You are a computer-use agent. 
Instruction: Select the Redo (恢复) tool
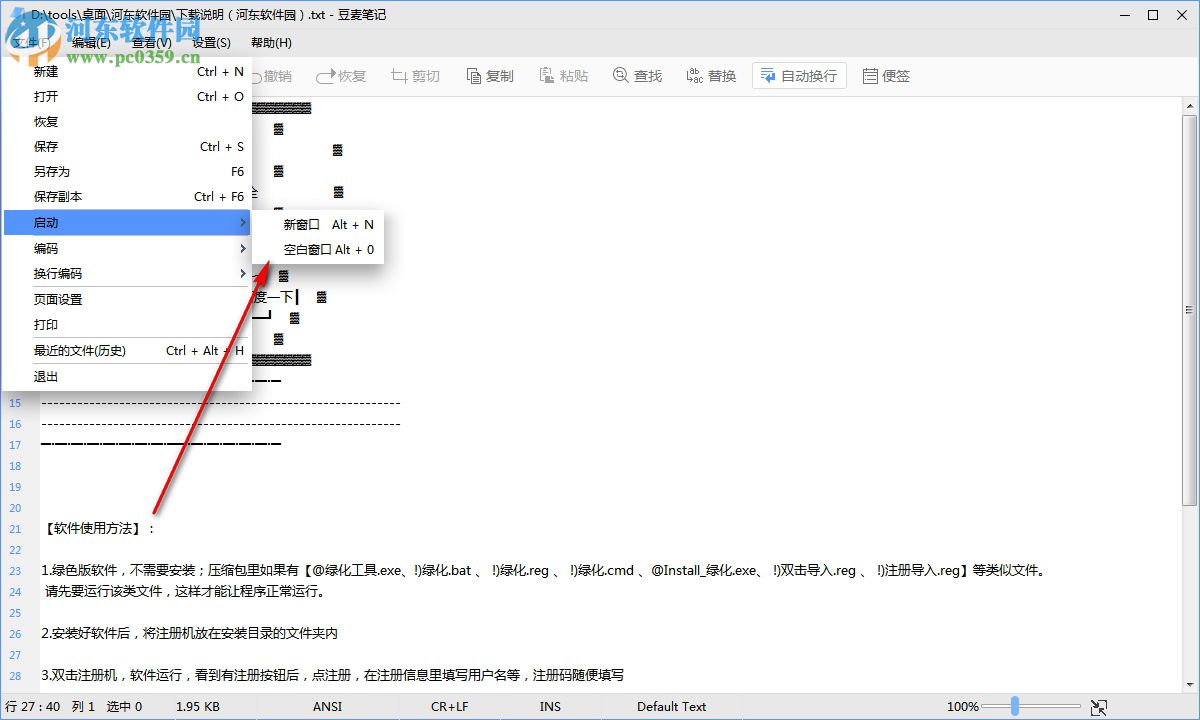[x=341, y=75]
